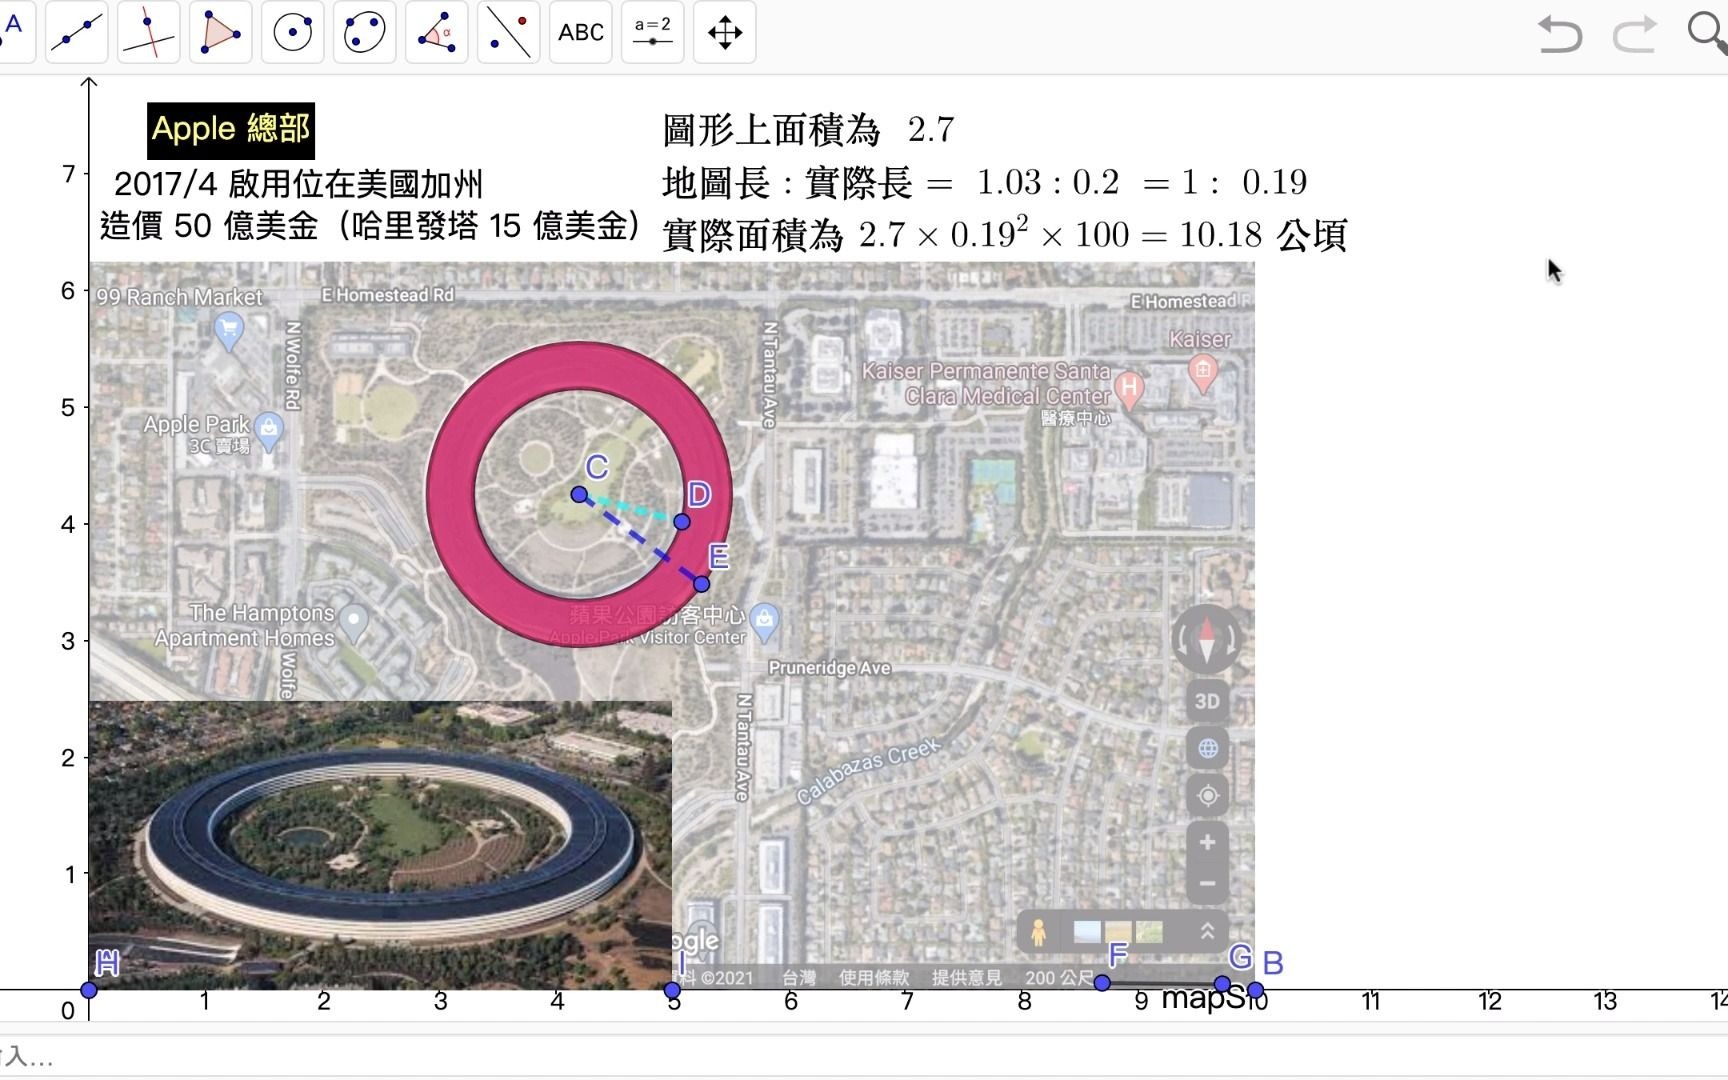Select the Circle with center tool
Viewport: 1728px width, 1080px height.
(292, 32)
